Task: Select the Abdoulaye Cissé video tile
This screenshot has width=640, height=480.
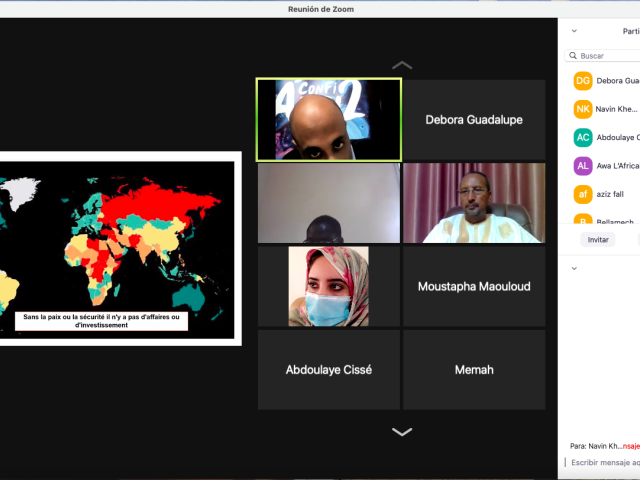Action: (329, 370)
